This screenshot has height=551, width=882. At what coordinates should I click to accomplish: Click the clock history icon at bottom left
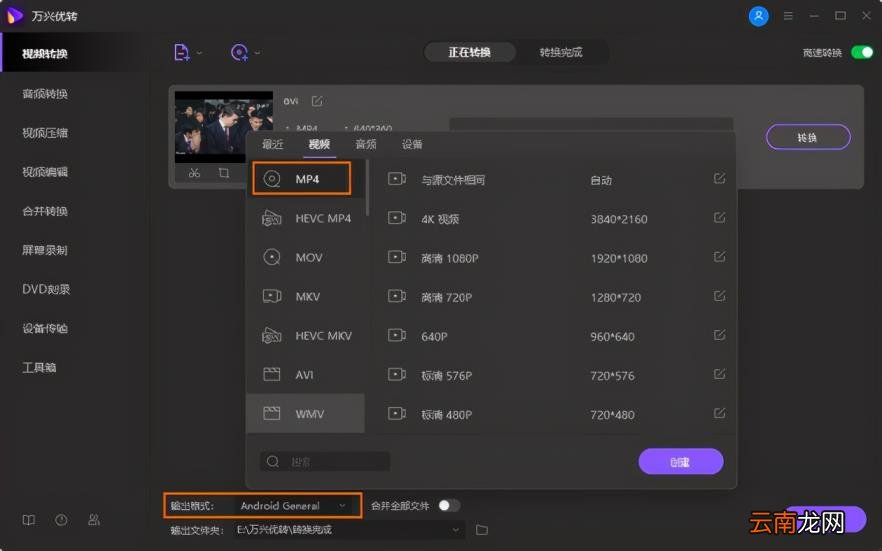61,520
